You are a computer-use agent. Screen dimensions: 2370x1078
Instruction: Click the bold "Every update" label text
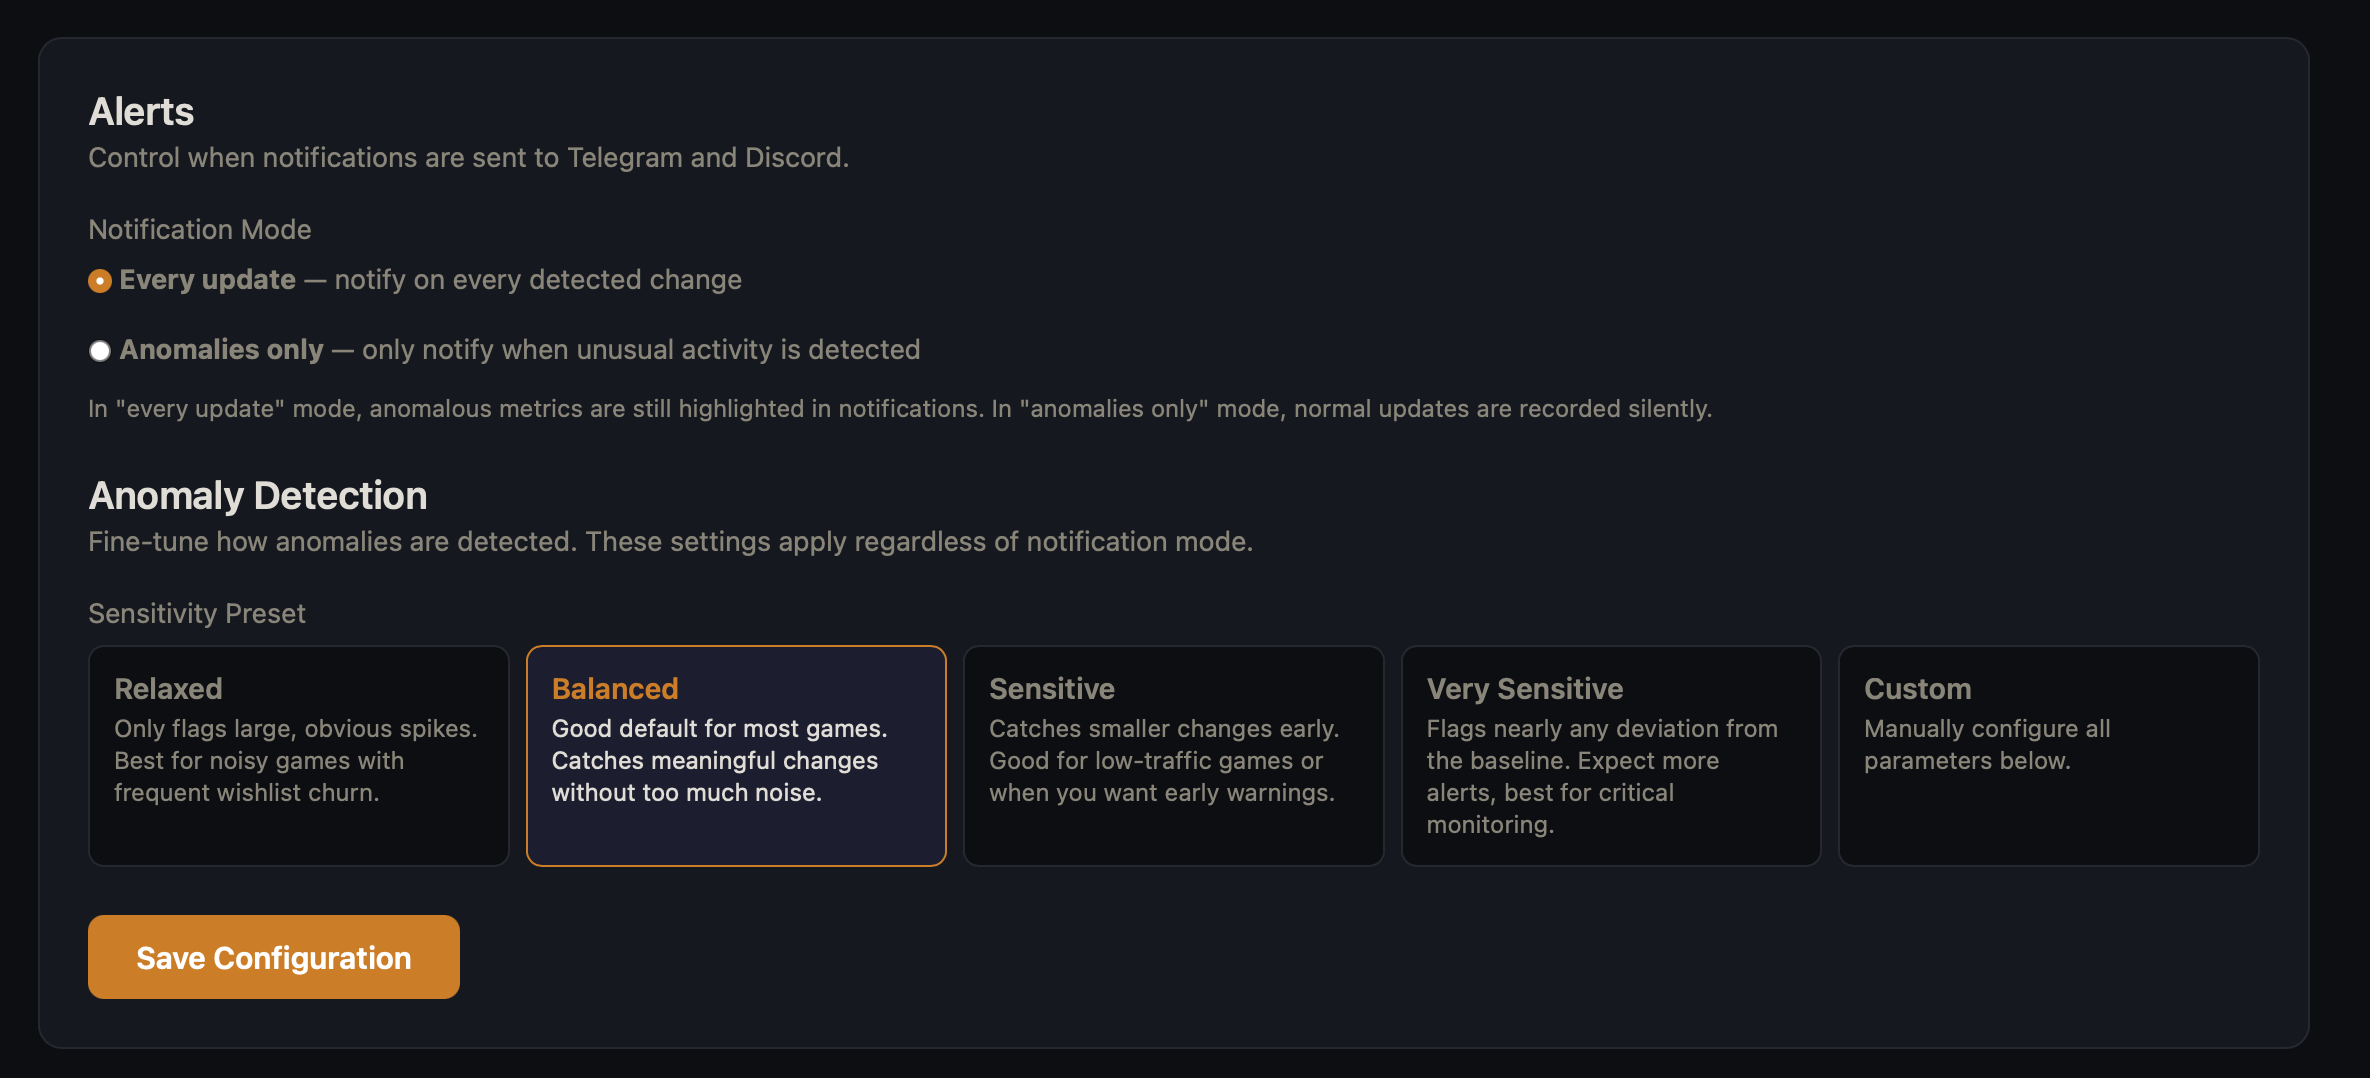click(x=207, y=280)
